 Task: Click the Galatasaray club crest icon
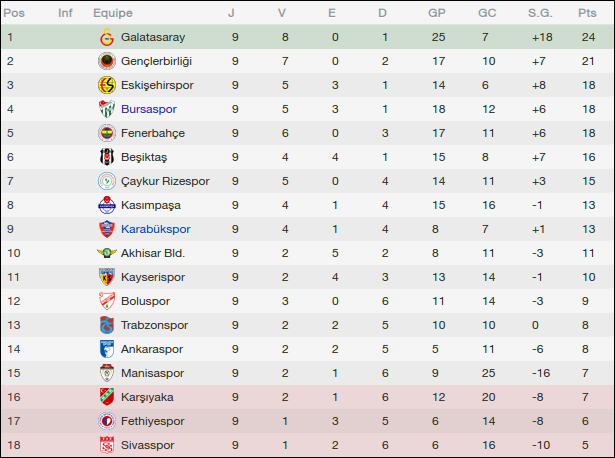(x=105, y=37)
